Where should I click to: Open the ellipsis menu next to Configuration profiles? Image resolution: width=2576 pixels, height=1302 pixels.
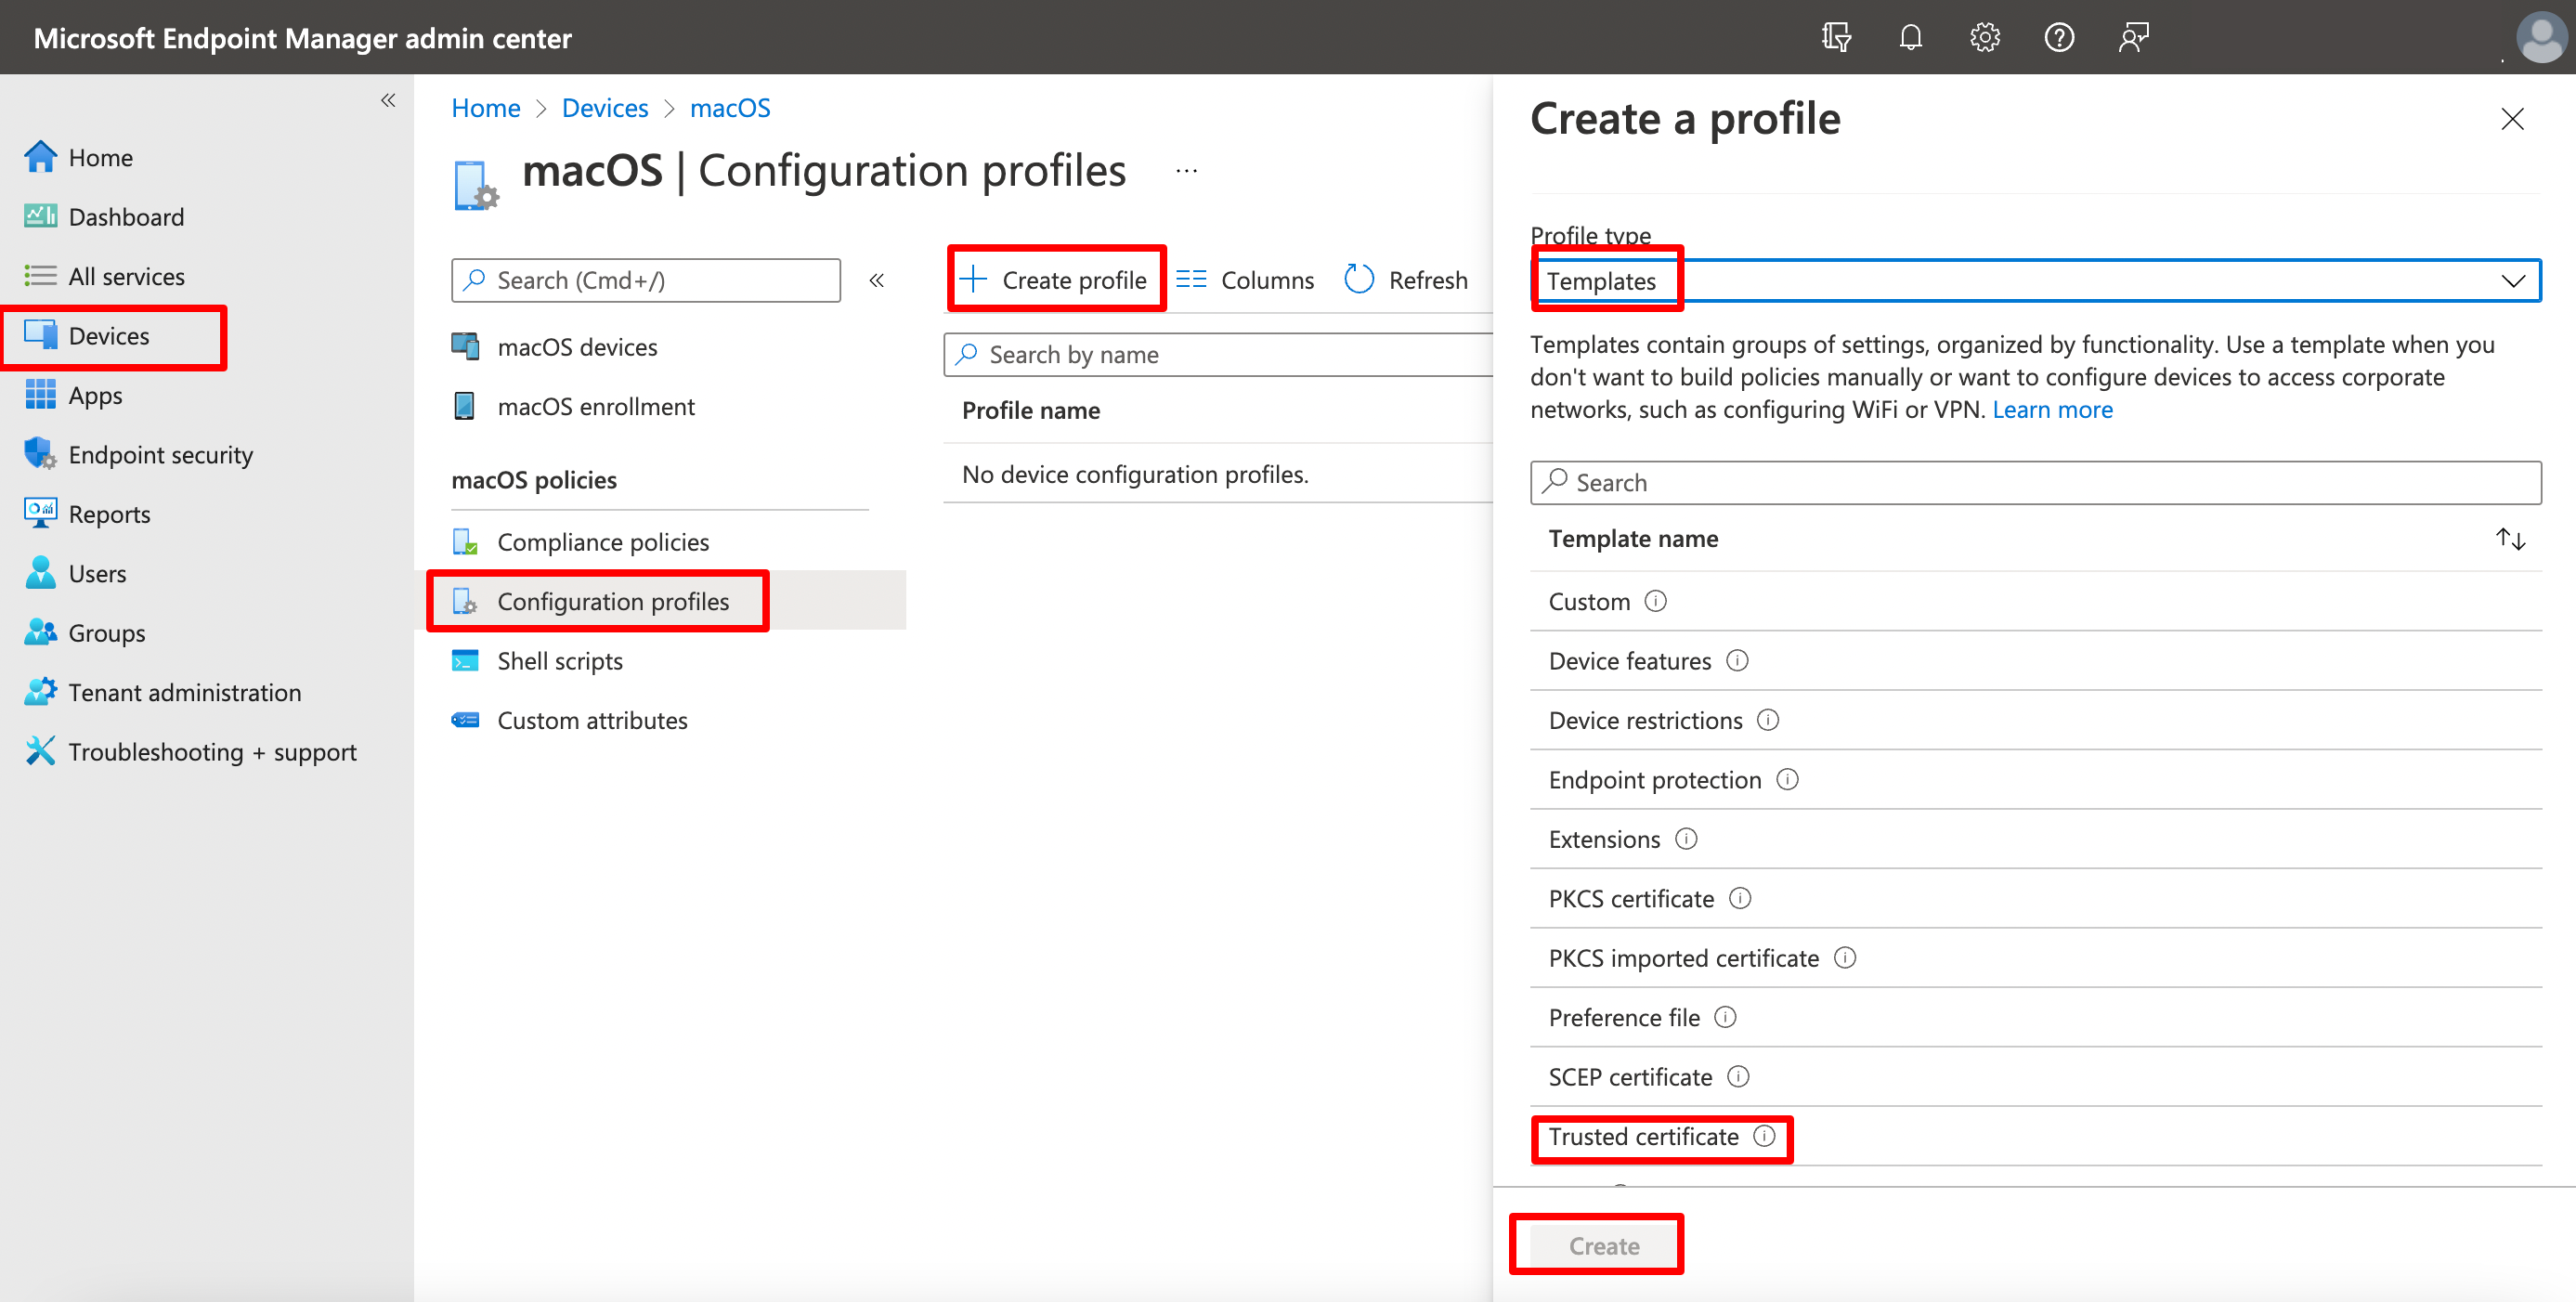click(x=1186, y=170)
